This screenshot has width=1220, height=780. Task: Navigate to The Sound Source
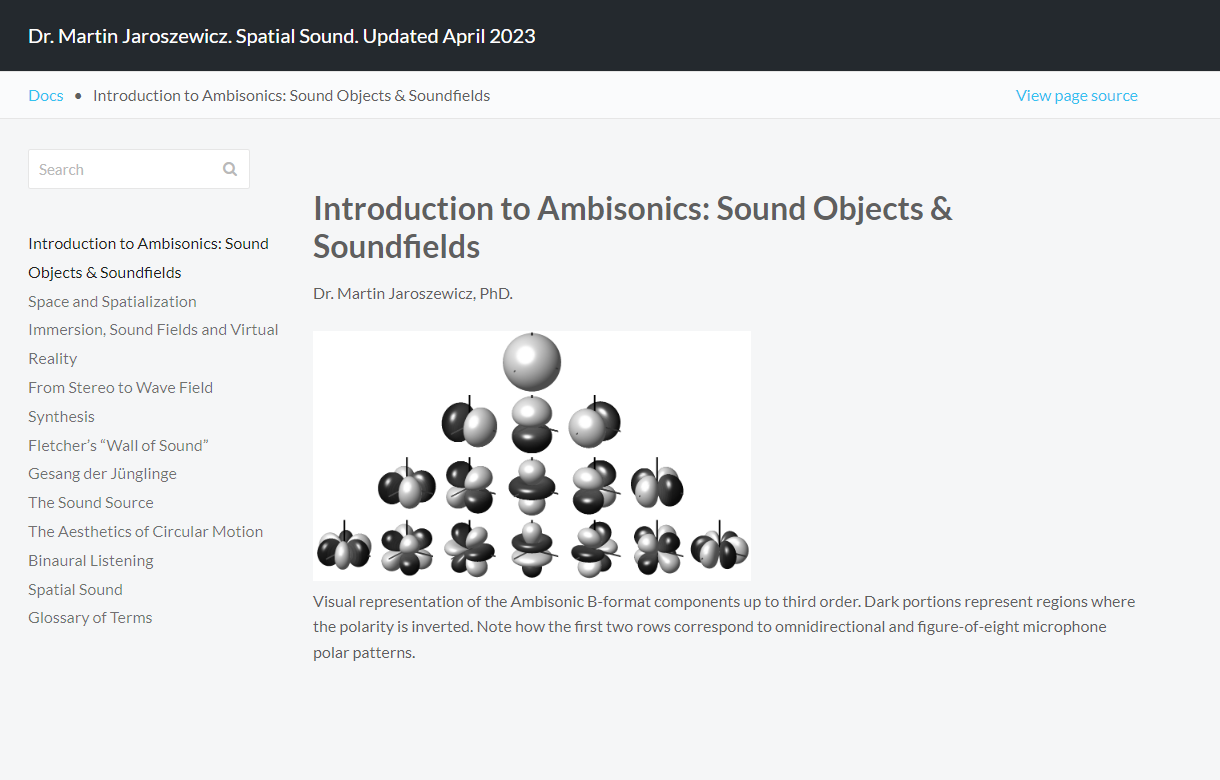coord(91,502)
